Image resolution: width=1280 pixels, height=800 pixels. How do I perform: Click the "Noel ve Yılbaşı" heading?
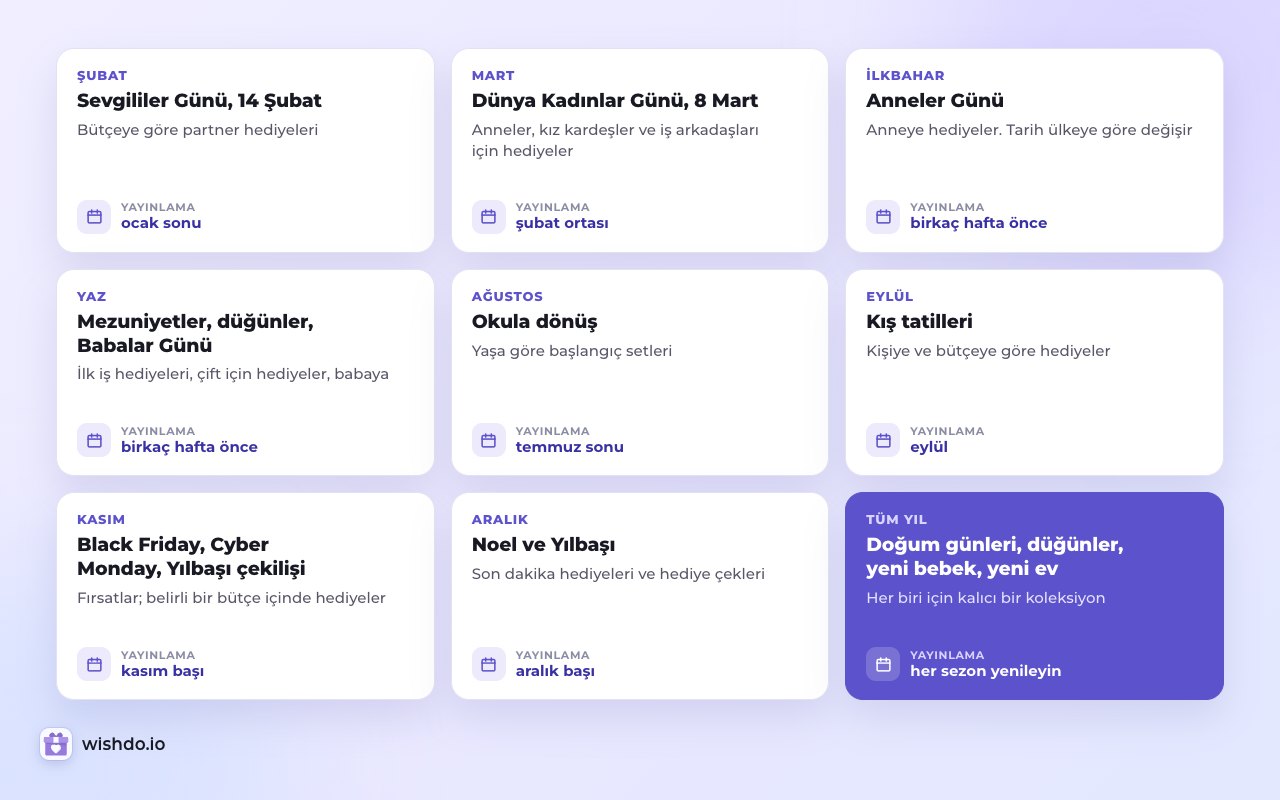(543, 545)
